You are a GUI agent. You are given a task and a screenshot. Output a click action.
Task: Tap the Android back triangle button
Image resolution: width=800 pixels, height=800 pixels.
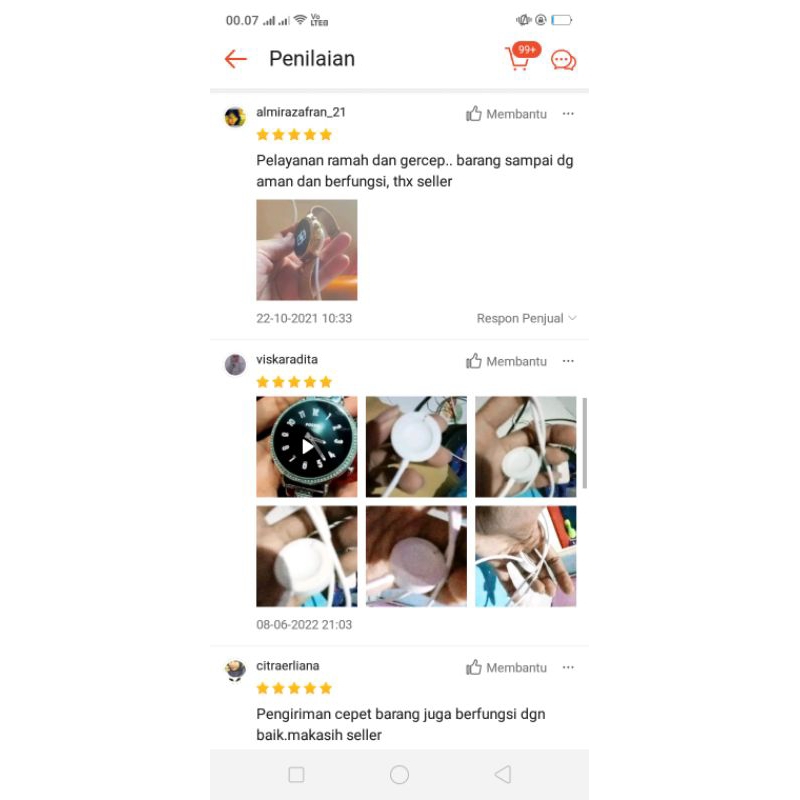tap(503, 774)
